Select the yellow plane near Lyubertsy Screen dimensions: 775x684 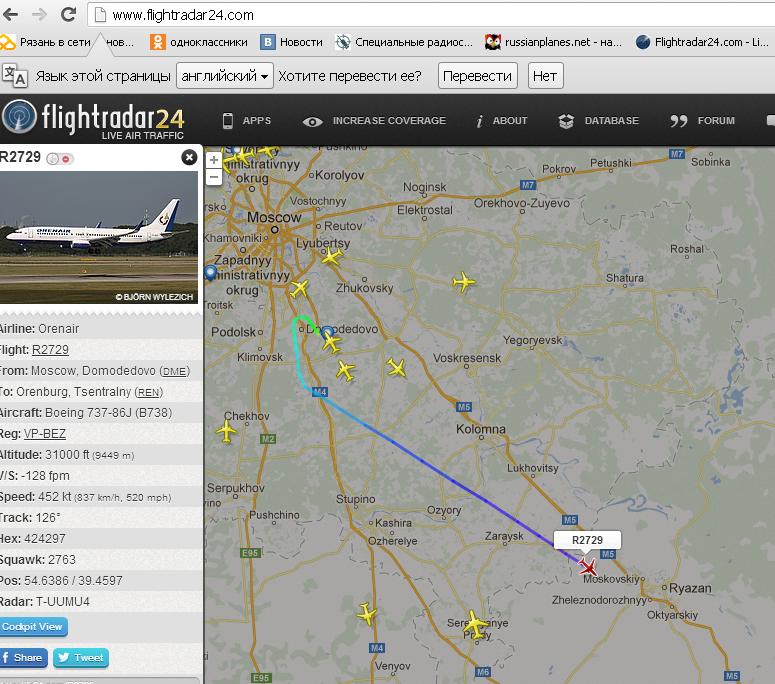pos(331,257)
